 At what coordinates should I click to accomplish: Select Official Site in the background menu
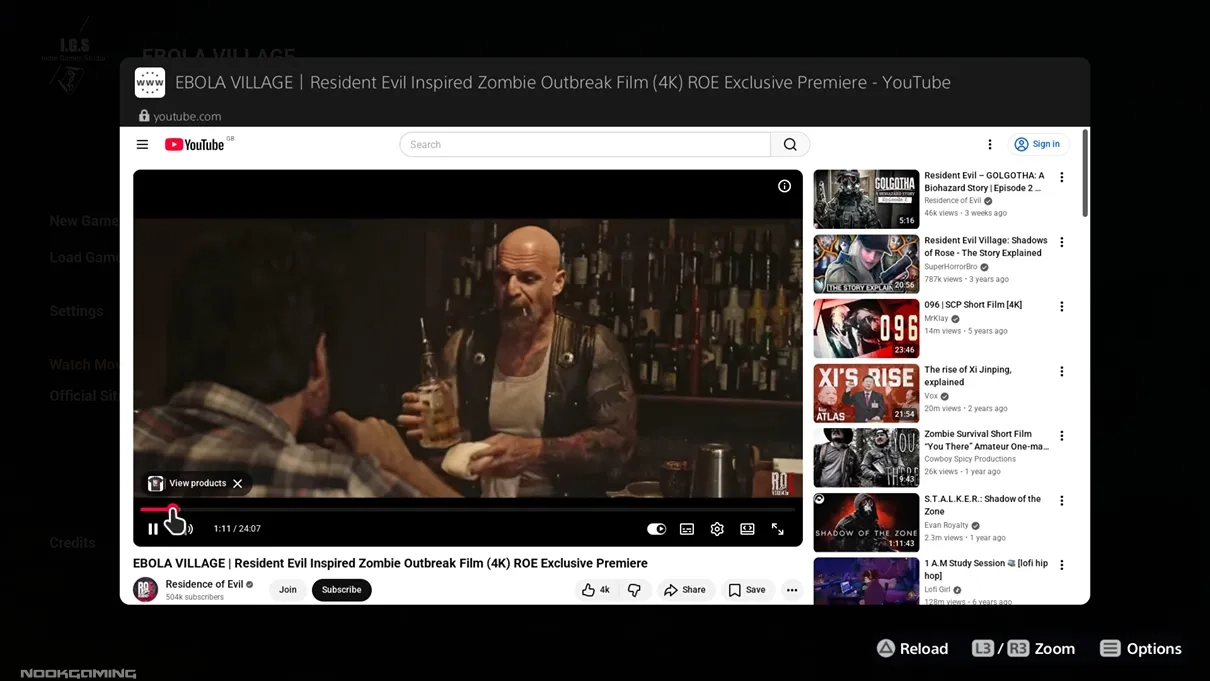tap(84, 396)
